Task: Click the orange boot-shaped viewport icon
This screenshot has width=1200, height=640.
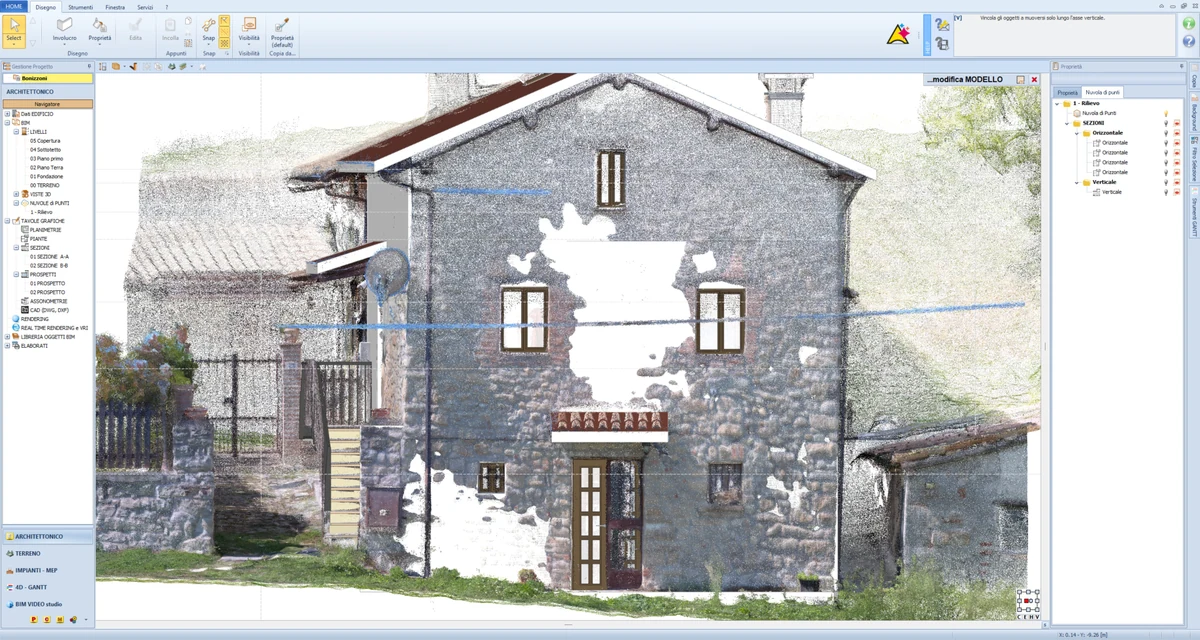Action: point(134,66)
